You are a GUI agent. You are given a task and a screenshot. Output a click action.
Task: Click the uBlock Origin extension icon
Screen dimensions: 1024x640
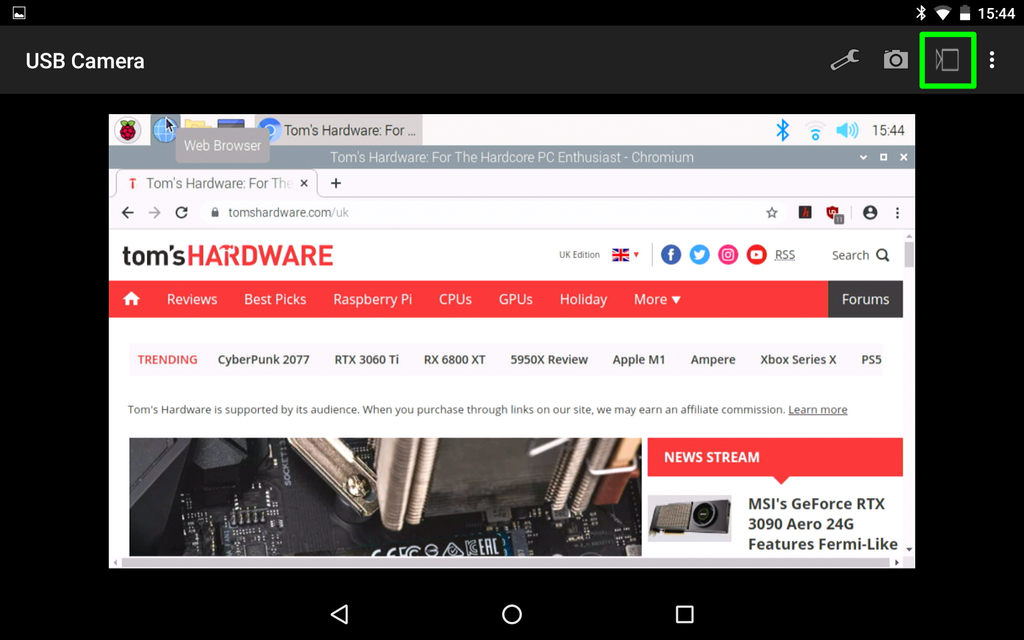[835, 212]
